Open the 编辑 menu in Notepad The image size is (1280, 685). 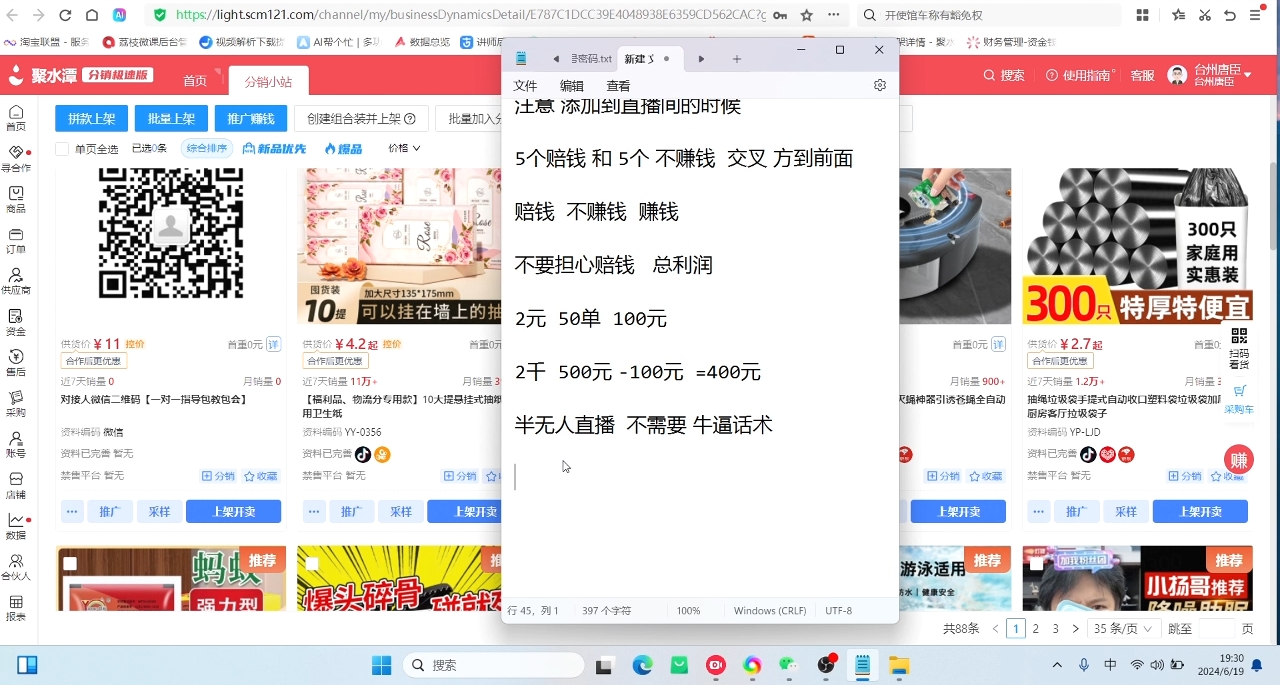click(x=572, y=86)
